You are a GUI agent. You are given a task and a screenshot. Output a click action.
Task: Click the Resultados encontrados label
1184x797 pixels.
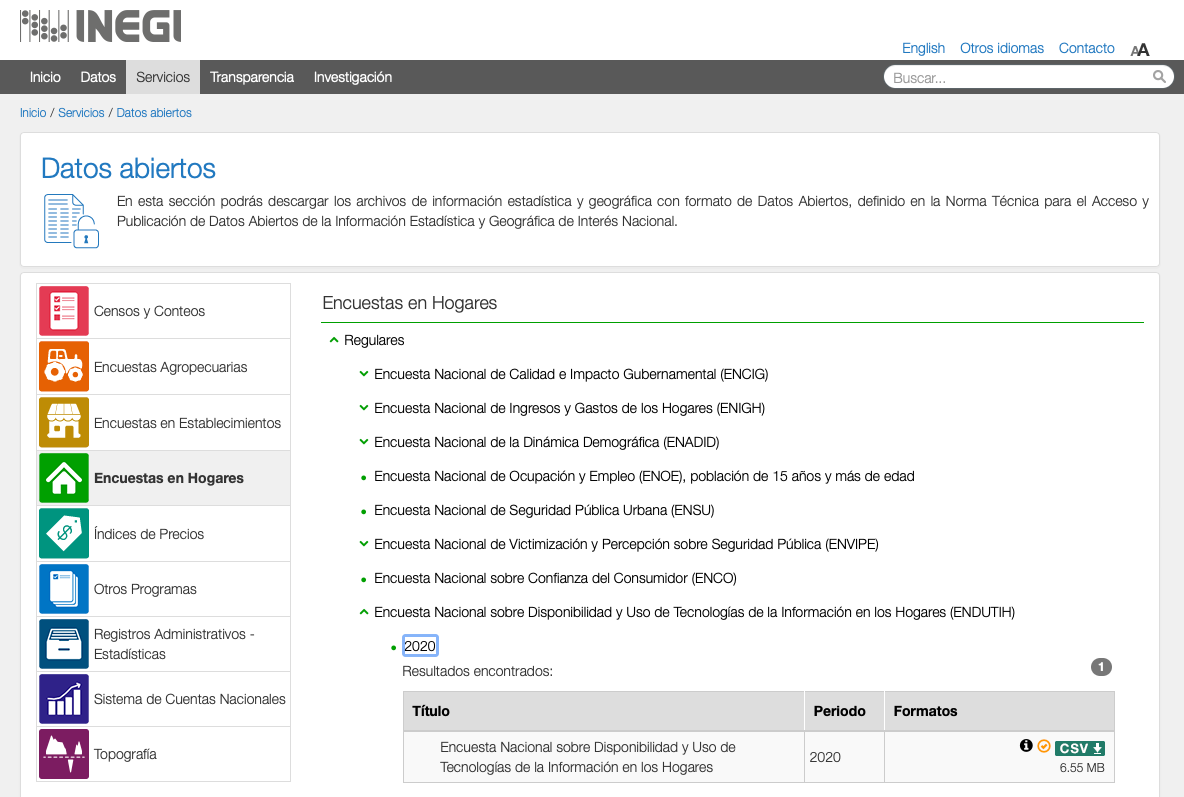point(477,671)
